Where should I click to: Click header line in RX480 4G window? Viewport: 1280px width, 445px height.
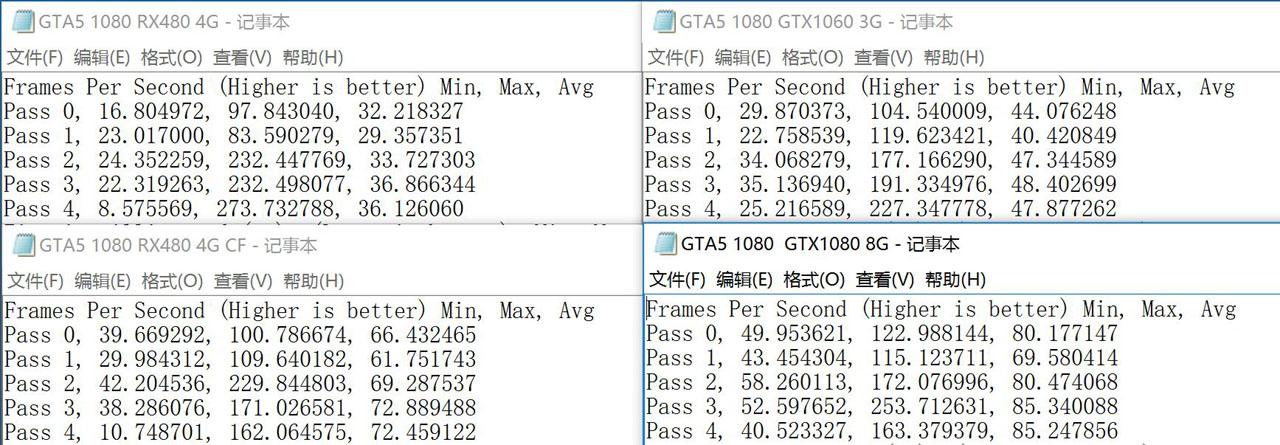[x=299, y=87]
